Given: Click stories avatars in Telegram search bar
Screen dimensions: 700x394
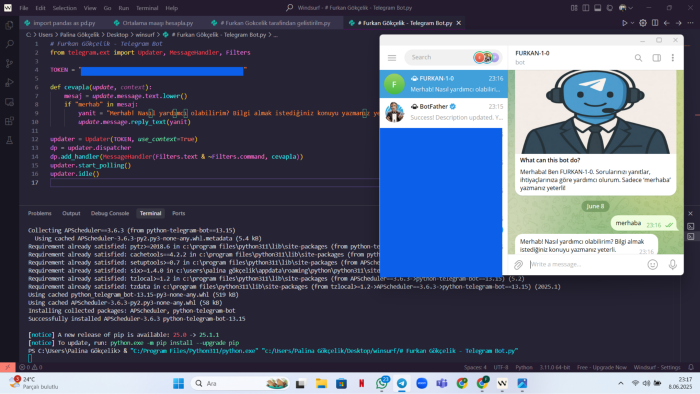Looking at the screenshot, I should [487, 57].
